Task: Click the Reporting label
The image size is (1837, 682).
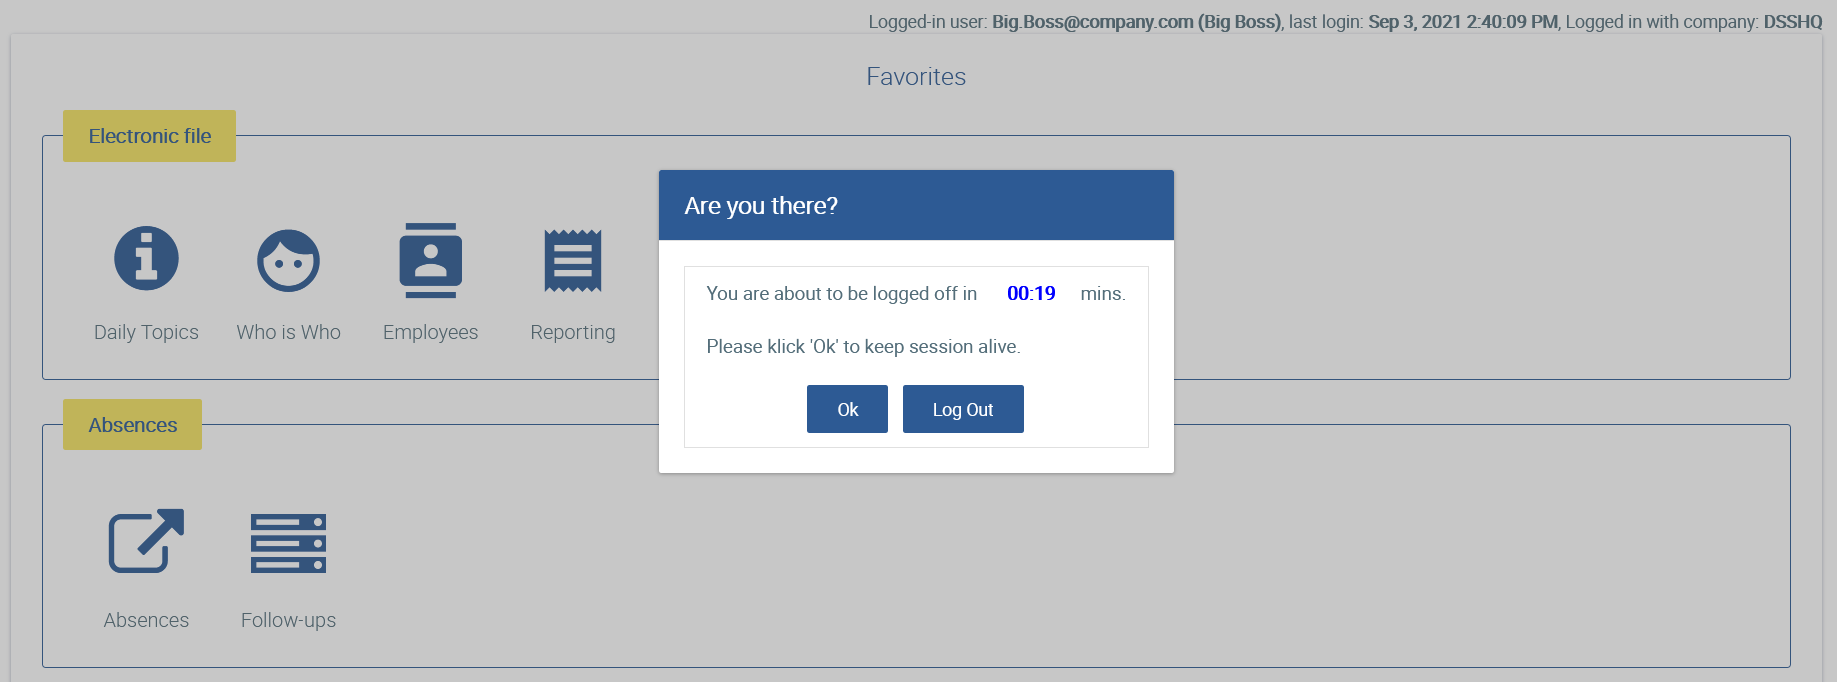Action: point(573,332)
